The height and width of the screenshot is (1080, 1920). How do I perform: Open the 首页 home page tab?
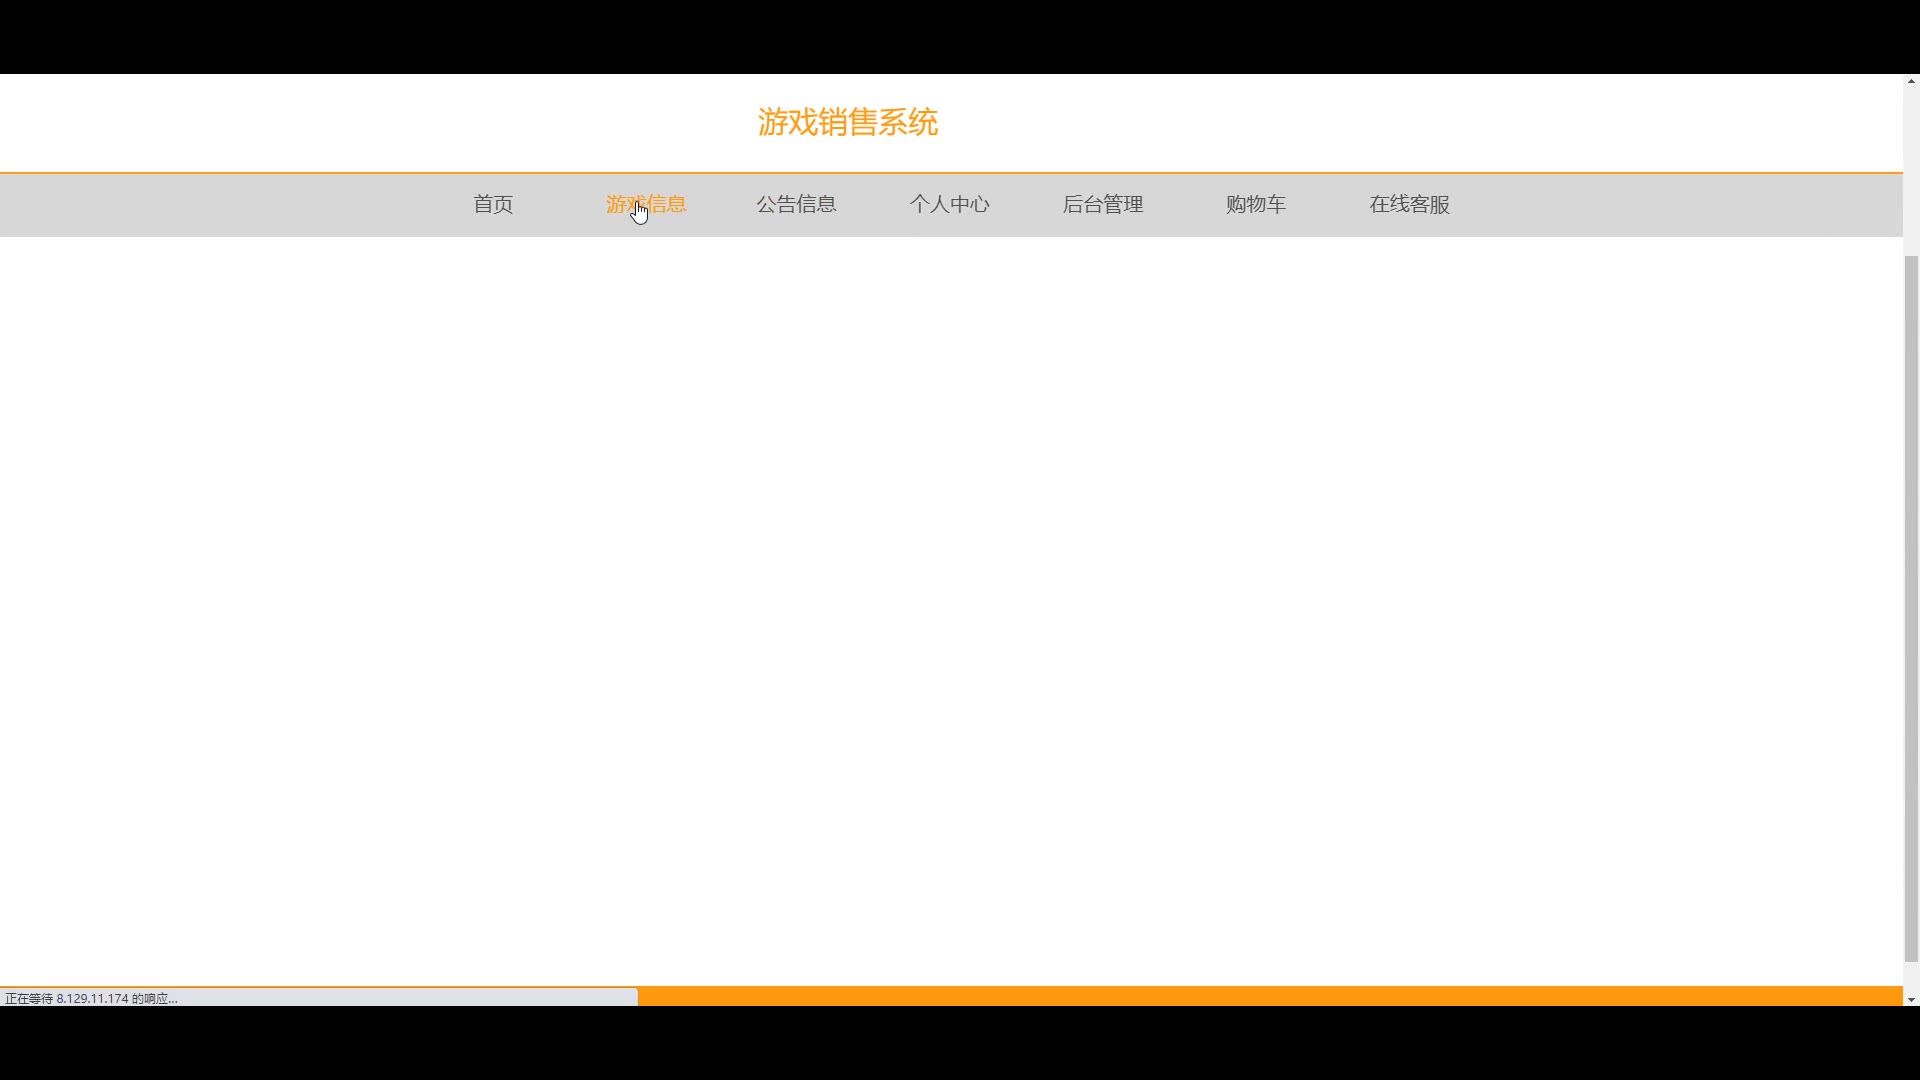coord(493,204)
